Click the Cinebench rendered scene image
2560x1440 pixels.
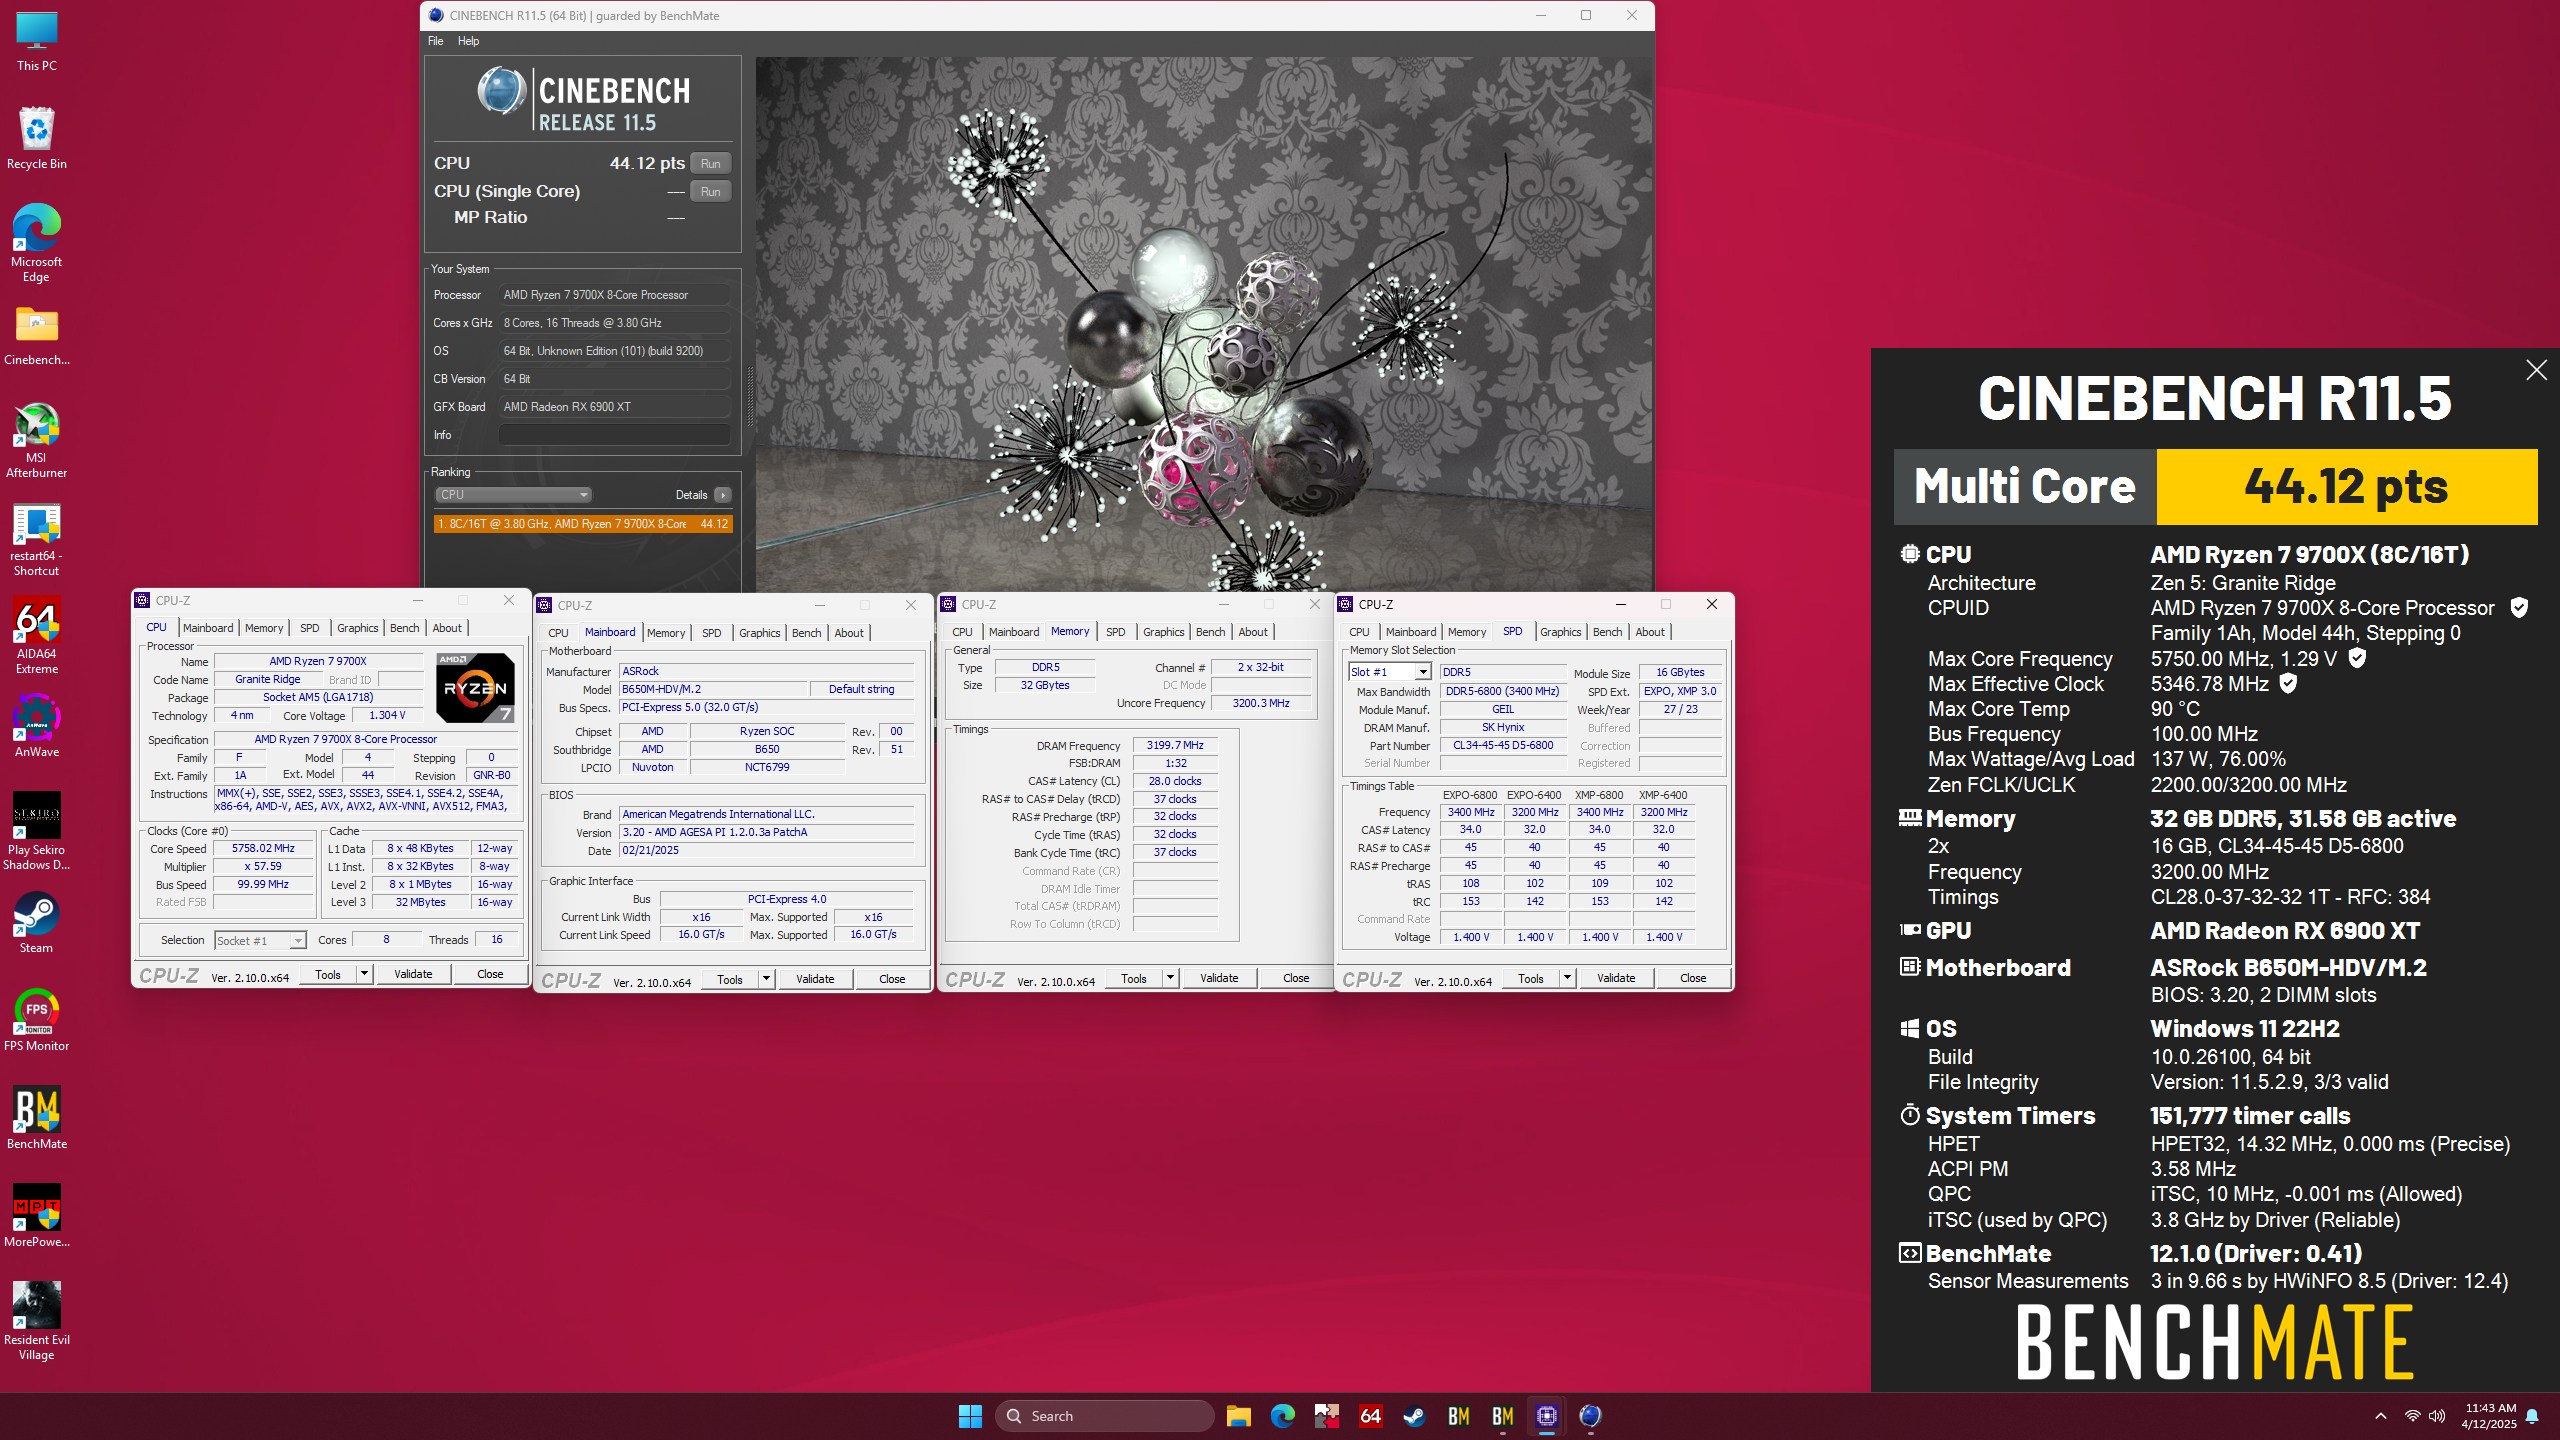coord(1204,324)
